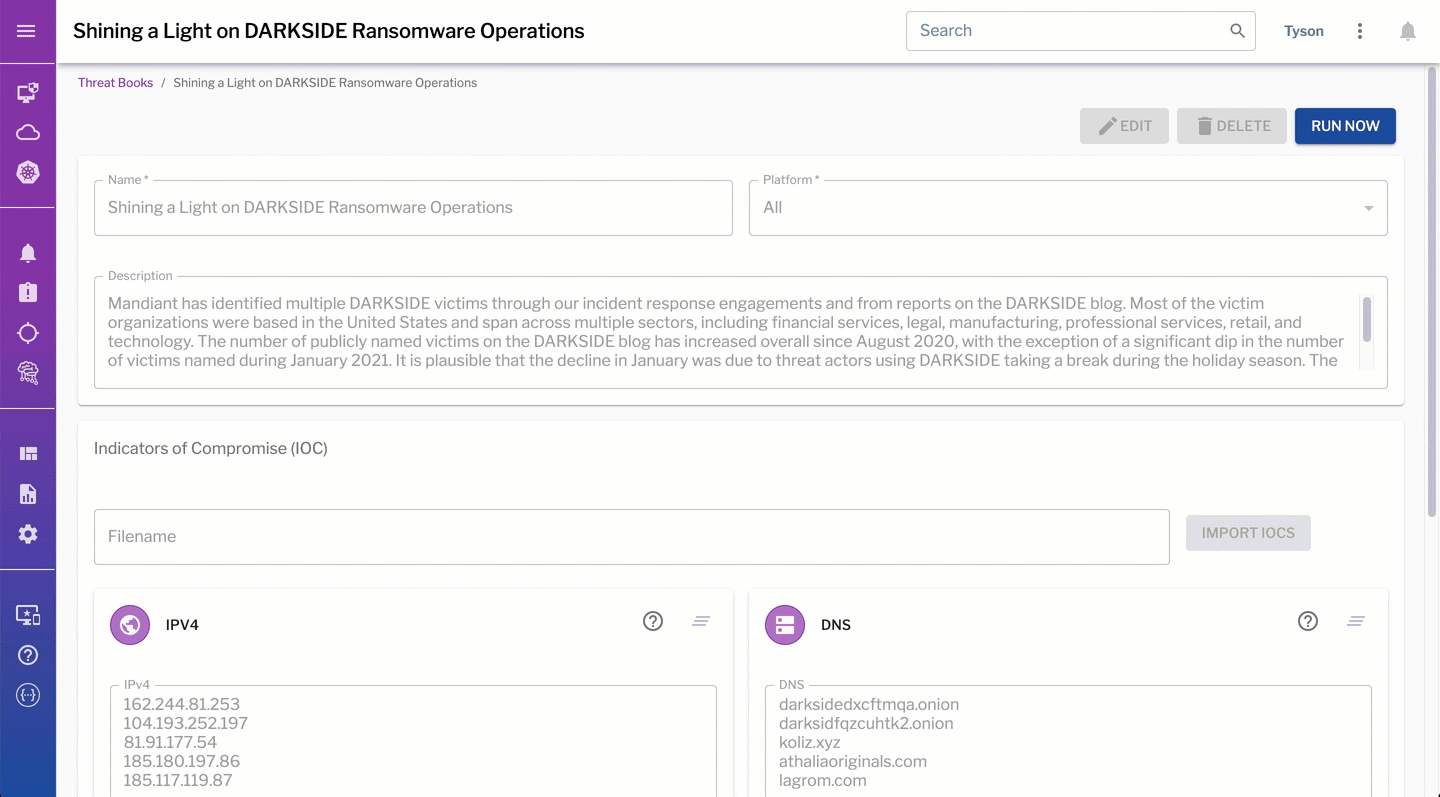Click the IMPORT IOCS button
Screen dimensions: 1440x797
(1248, 533)
